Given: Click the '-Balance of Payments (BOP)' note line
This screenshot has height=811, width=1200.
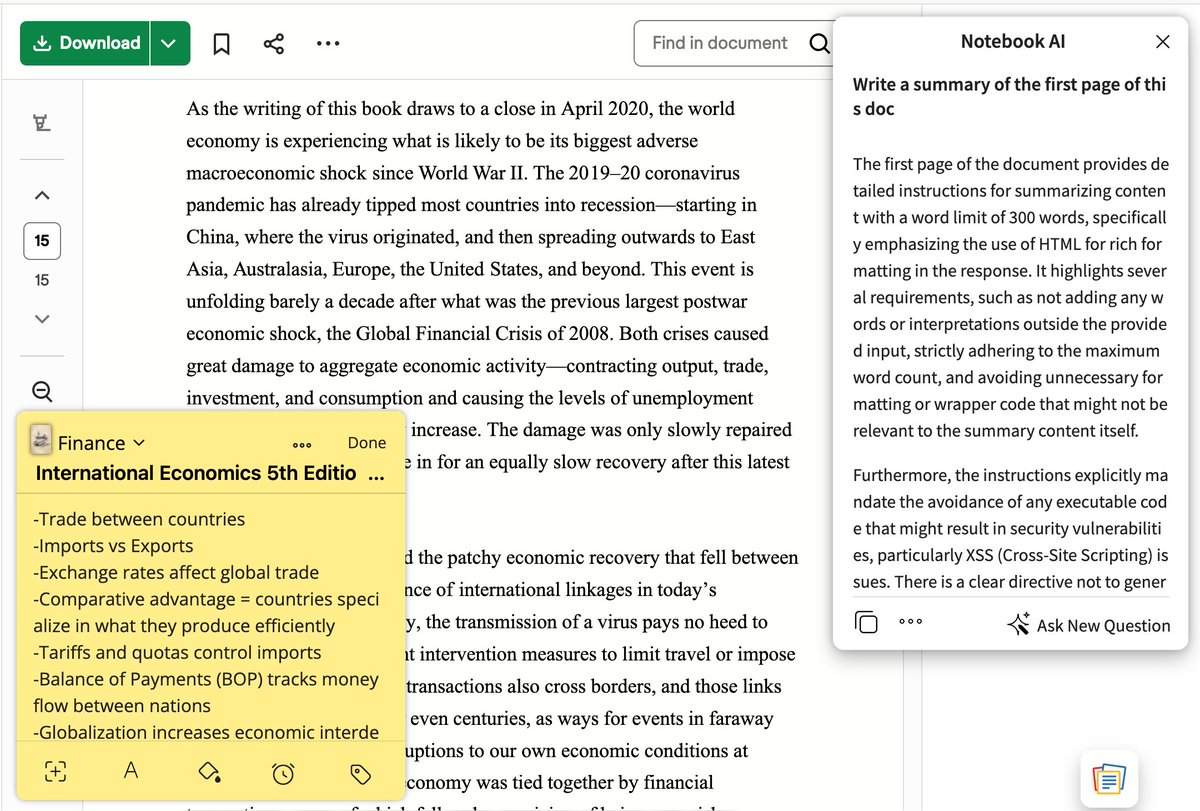Looking at the screenshot, I should [x=205, y=692].
